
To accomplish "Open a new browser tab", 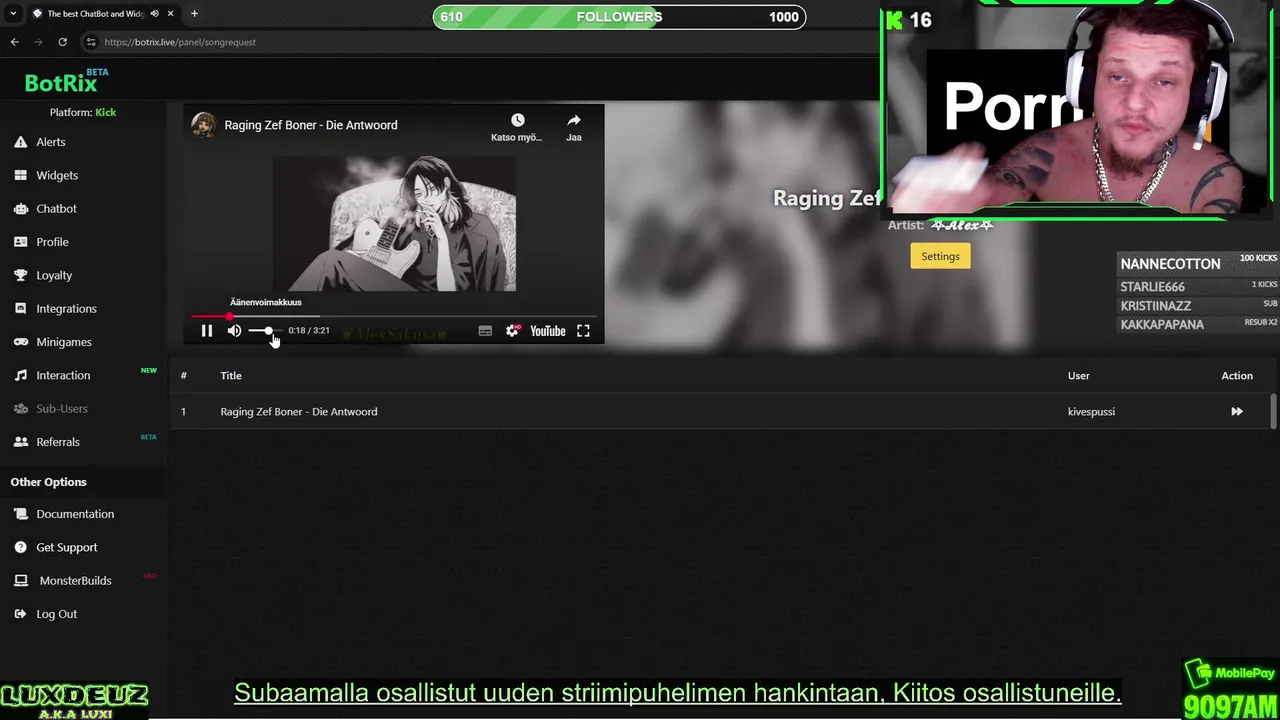I will point(194,14).
